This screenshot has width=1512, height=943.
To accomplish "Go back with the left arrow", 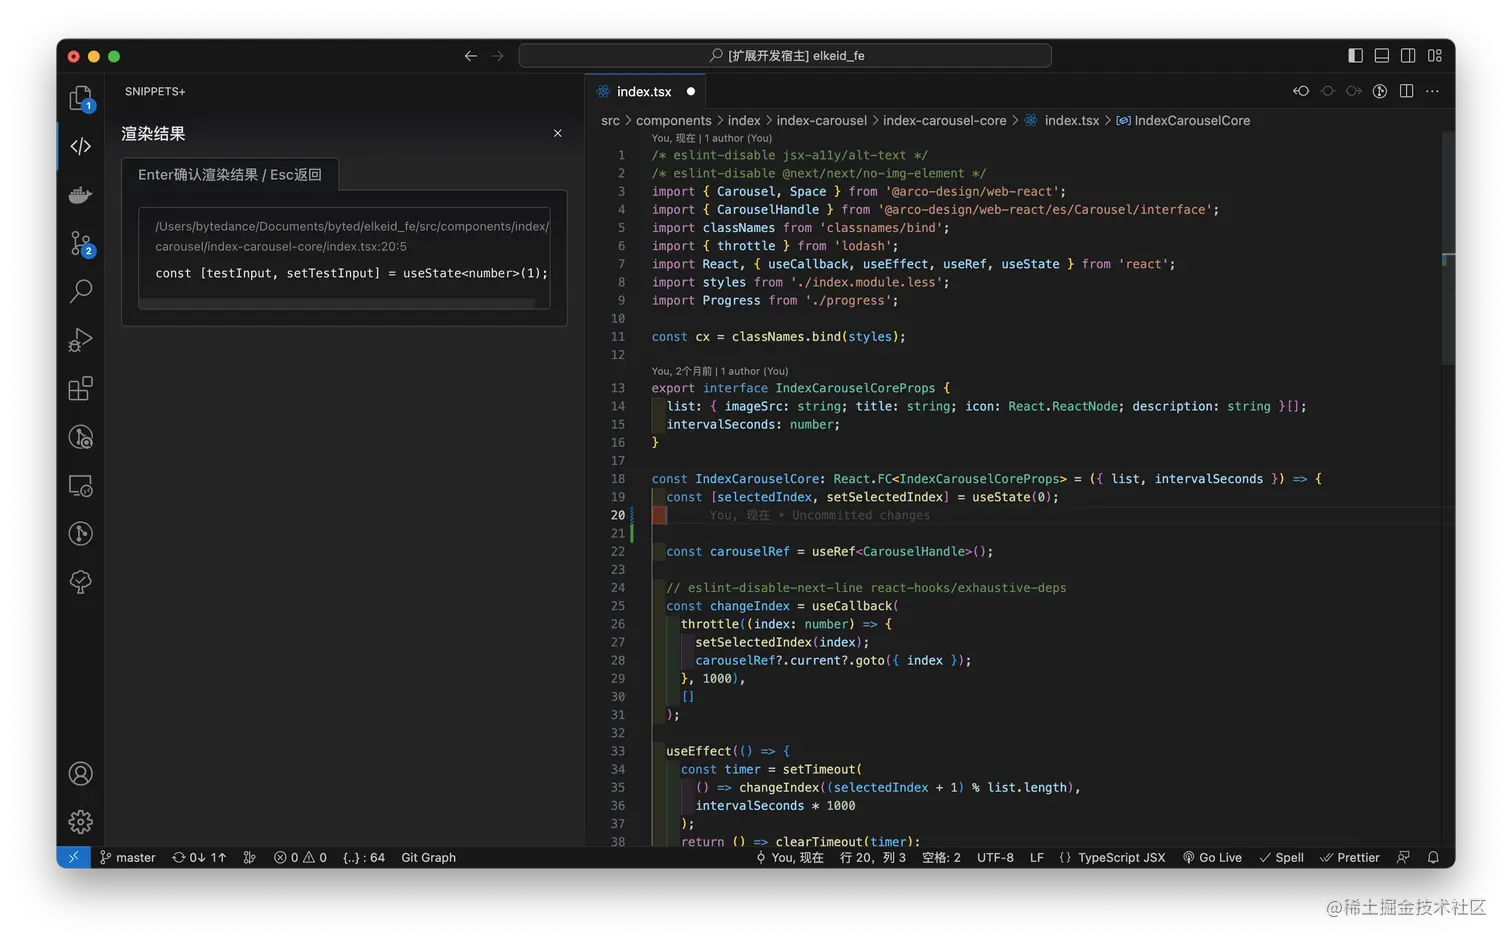I will point(470,56).
